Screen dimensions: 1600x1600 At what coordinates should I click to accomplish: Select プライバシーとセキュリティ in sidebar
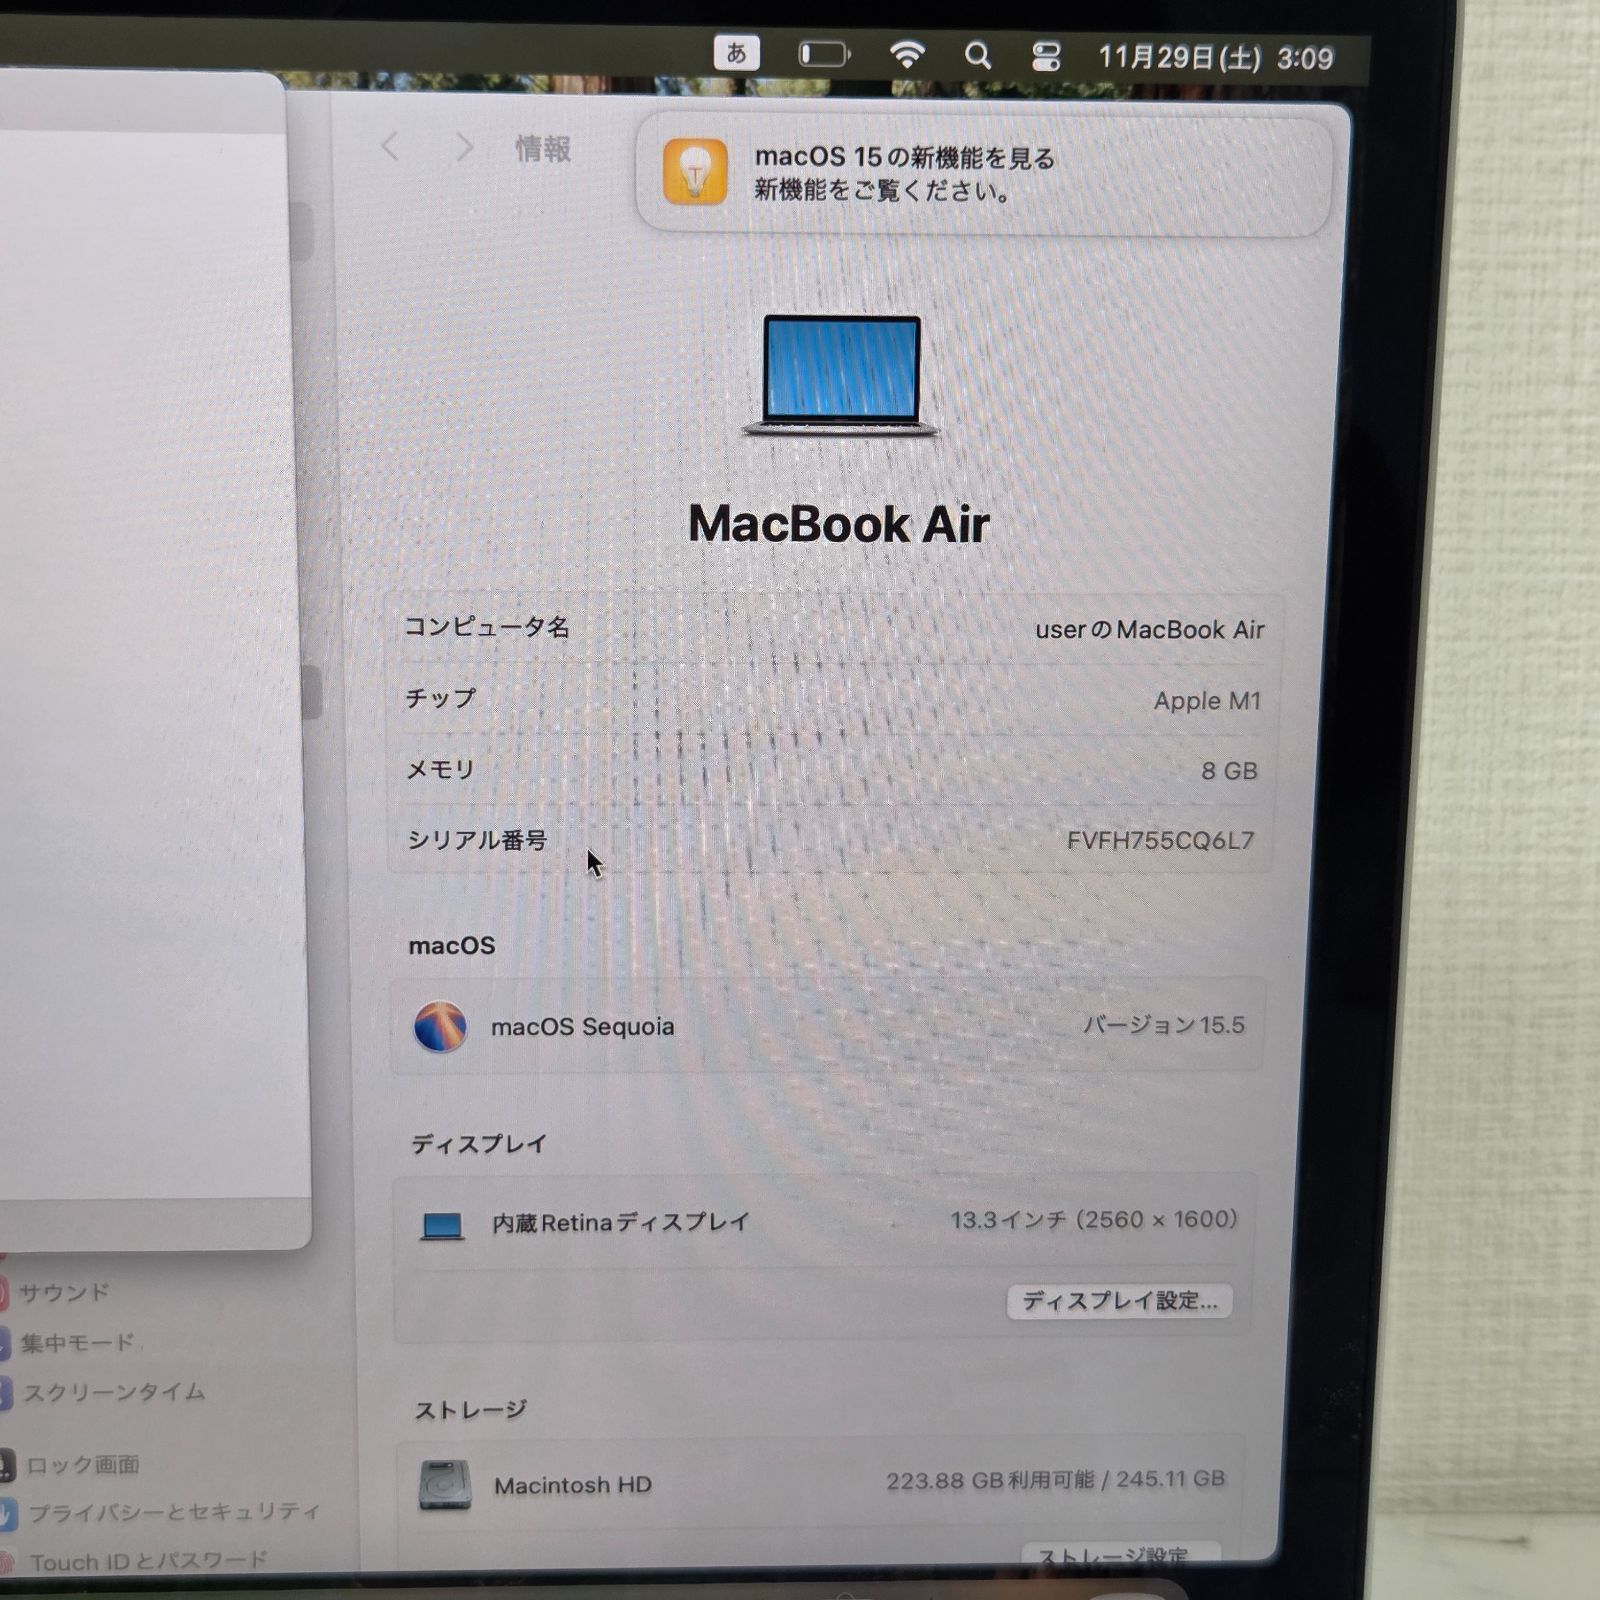point(173,1512)
